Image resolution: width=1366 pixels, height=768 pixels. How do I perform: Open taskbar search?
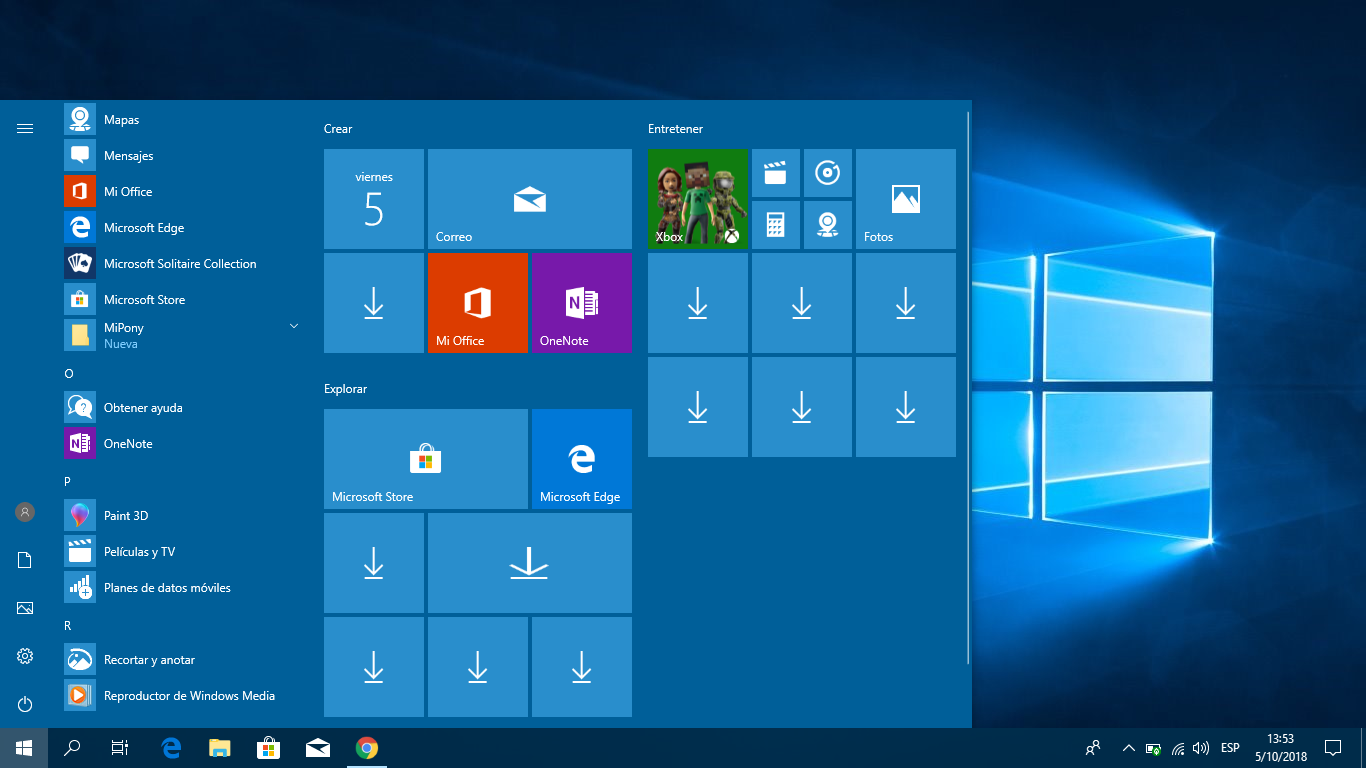click(x=72, y=748)
